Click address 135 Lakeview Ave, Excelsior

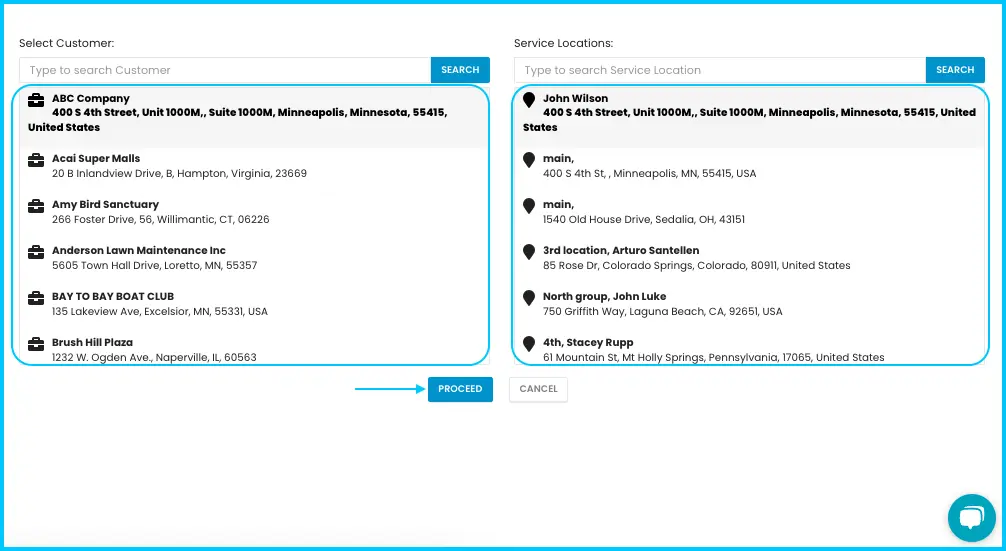click(160, 312)
